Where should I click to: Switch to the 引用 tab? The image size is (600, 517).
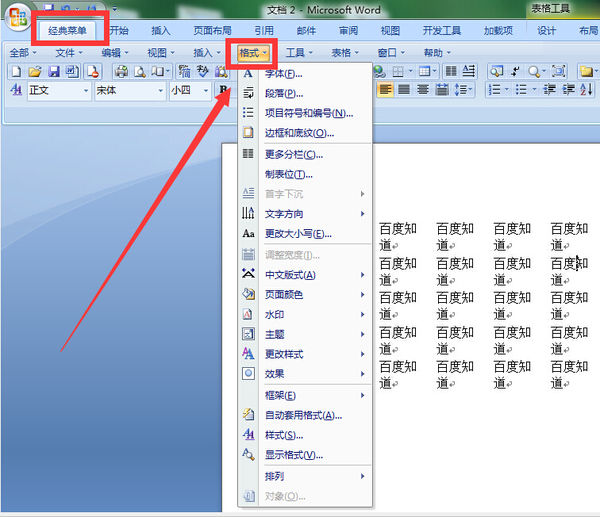[264, 31]
